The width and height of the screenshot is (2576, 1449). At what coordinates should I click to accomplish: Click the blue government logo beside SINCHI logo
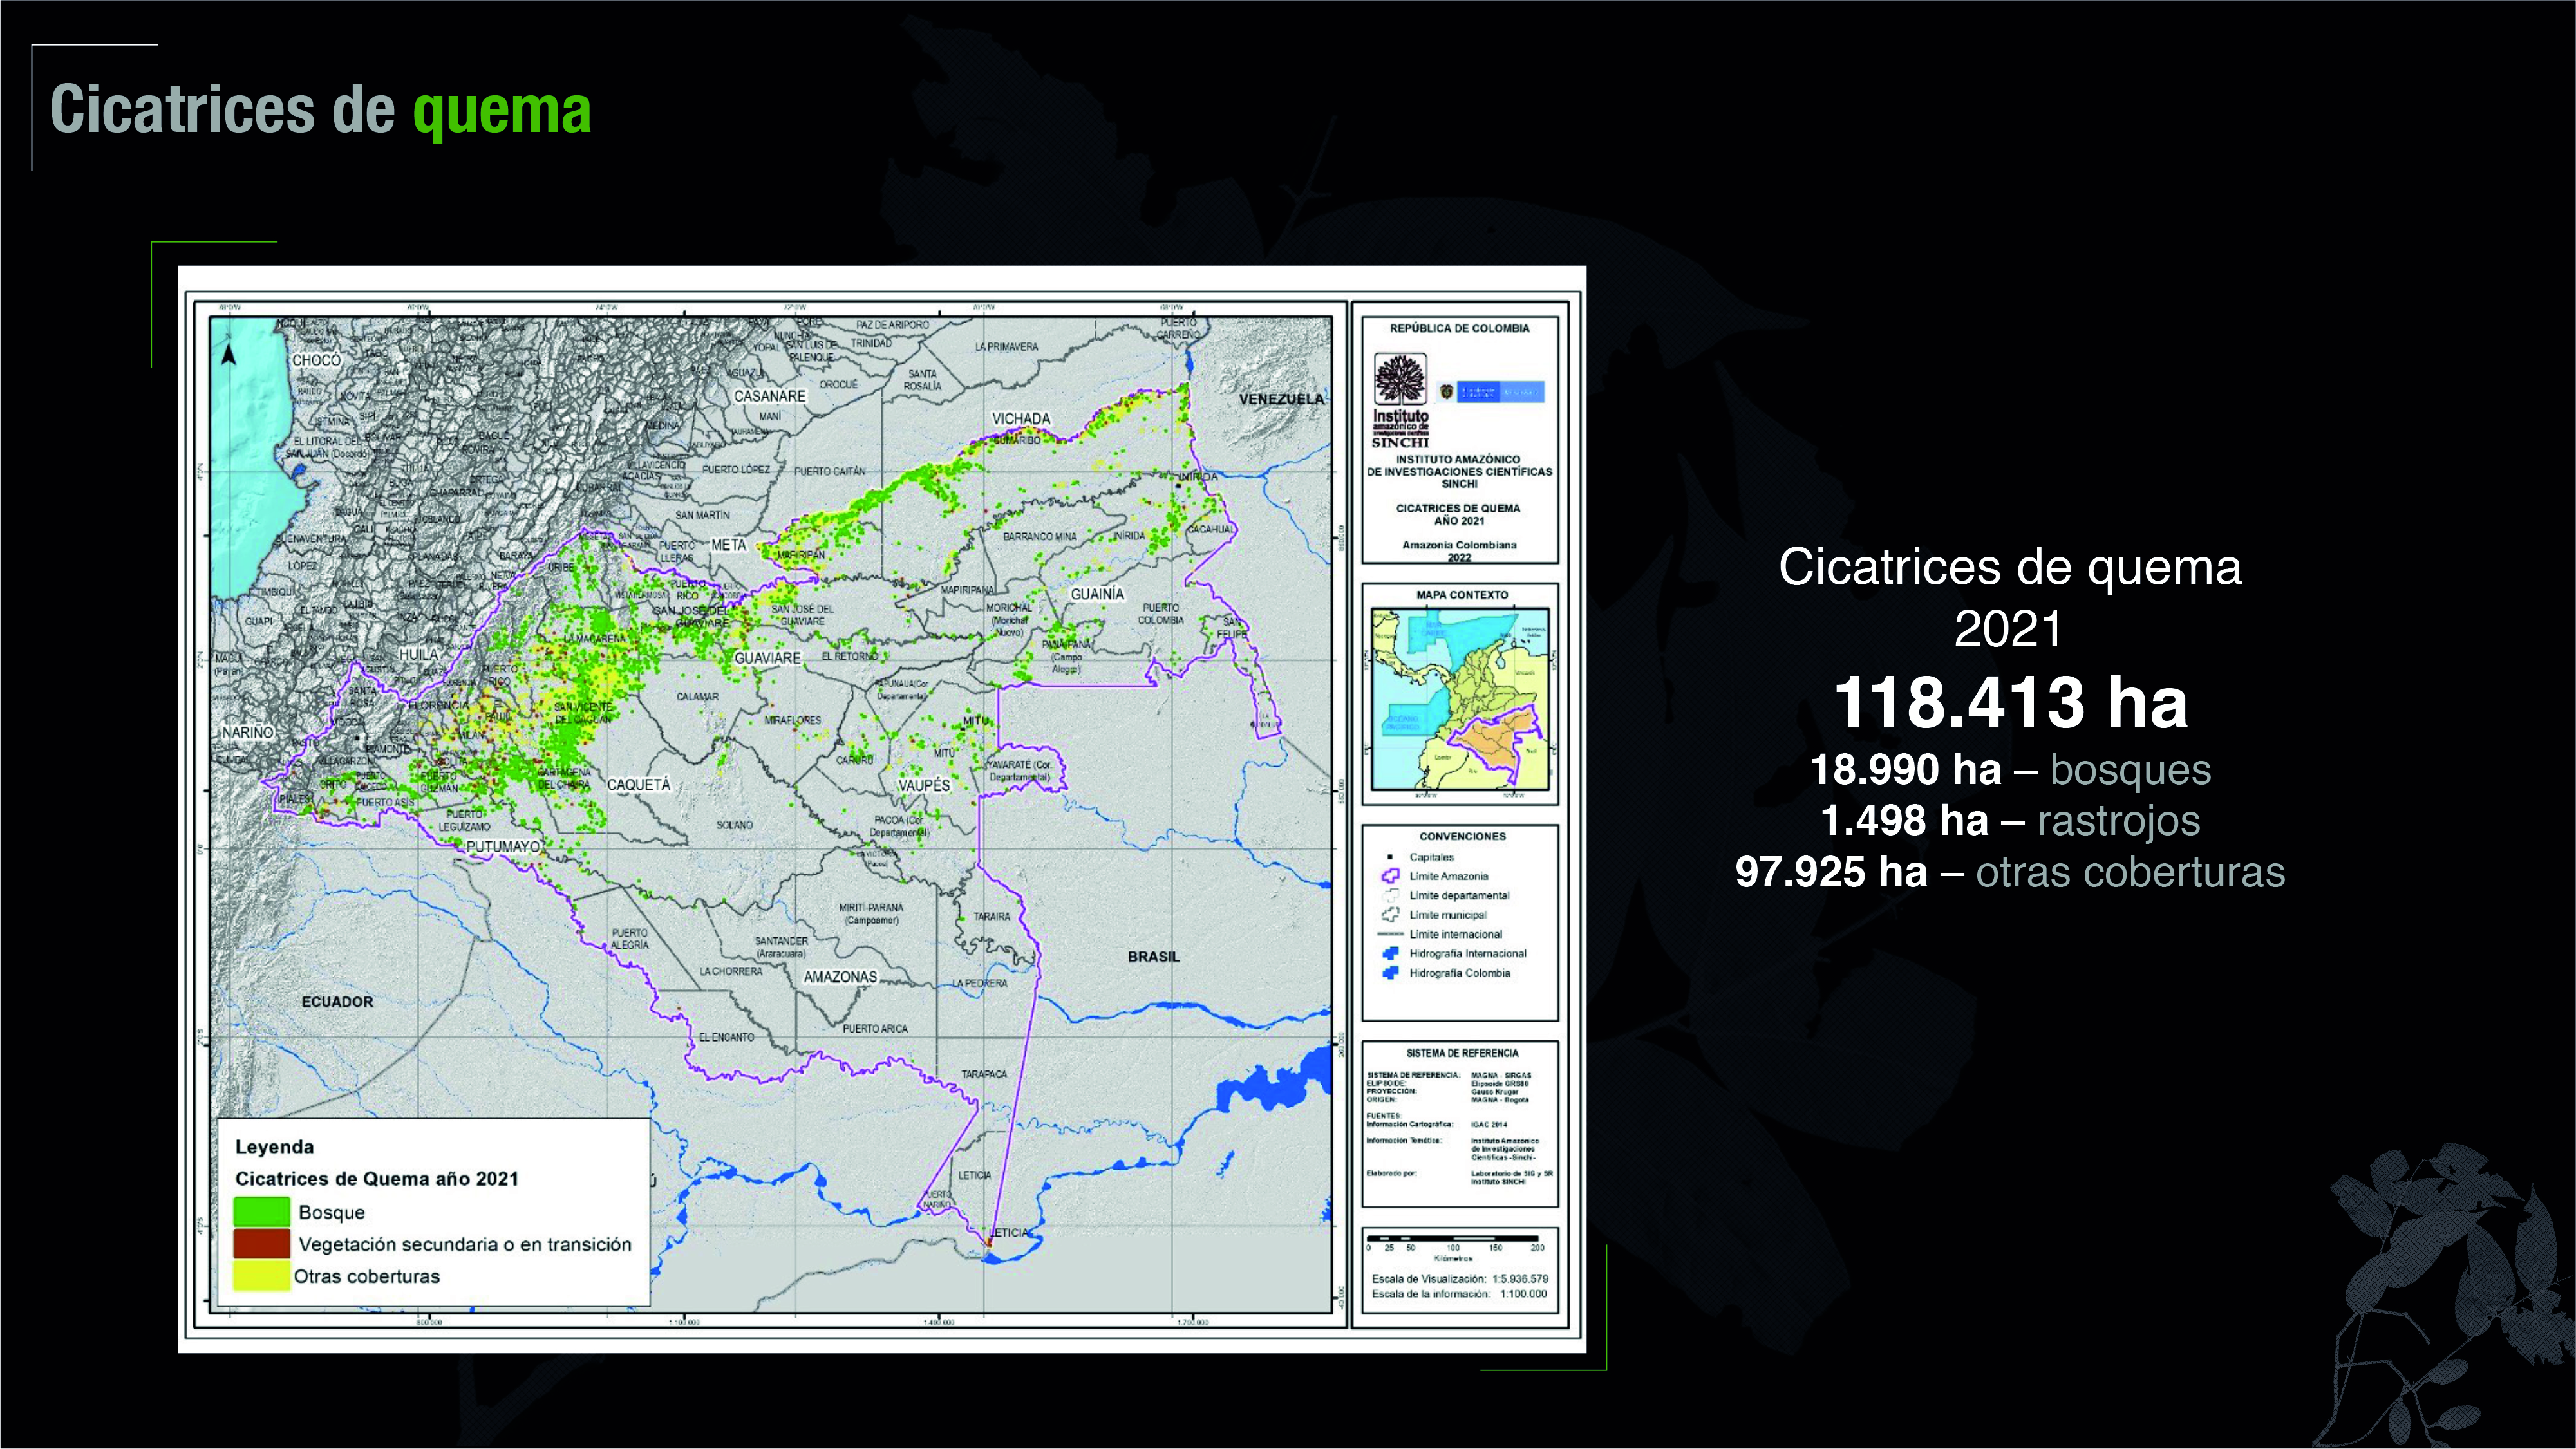point(1491,392)
